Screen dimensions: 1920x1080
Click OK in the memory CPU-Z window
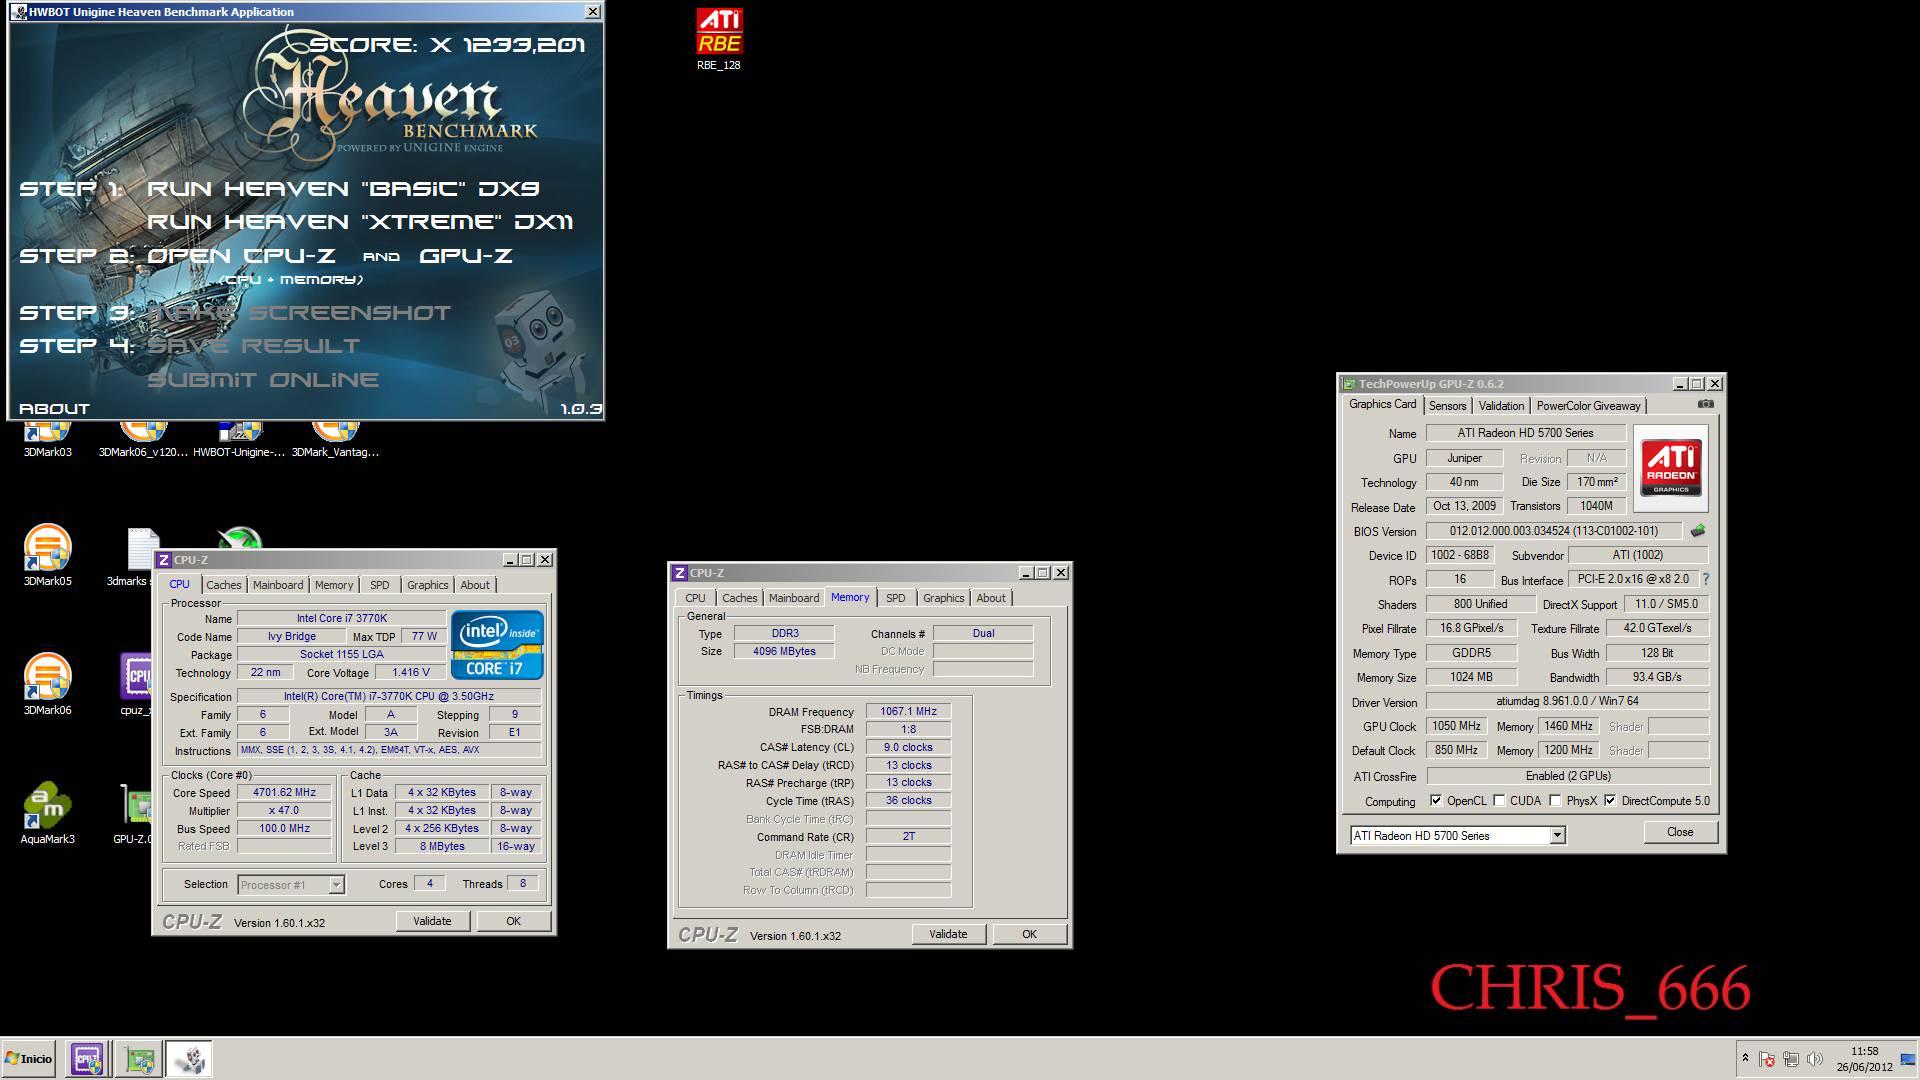click(x=1029, y=934)
